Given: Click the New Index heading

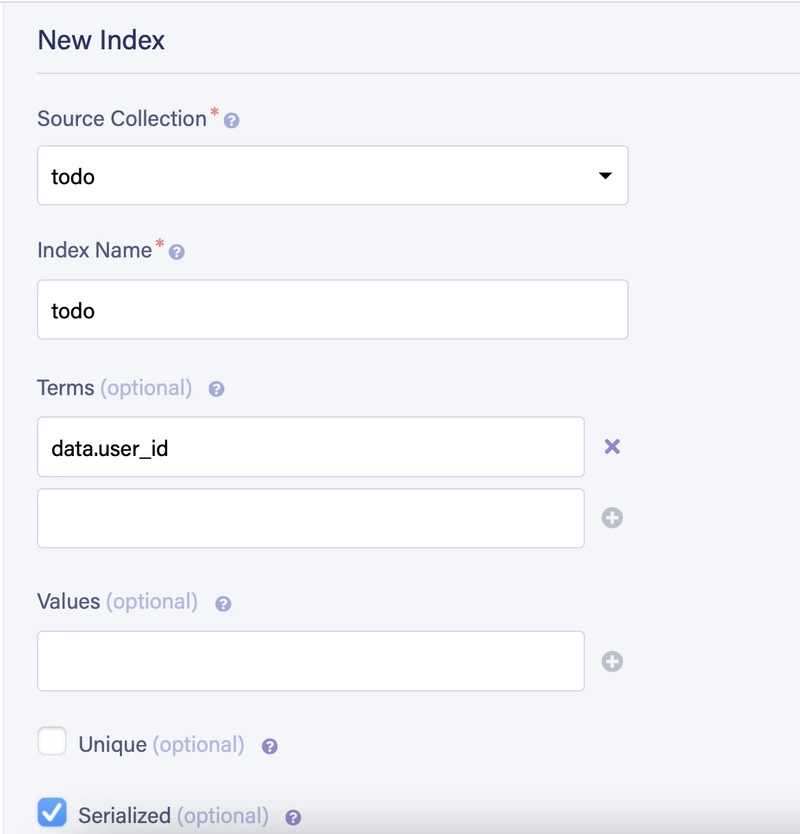Looking at the screenshot, I should pos(101,40).
